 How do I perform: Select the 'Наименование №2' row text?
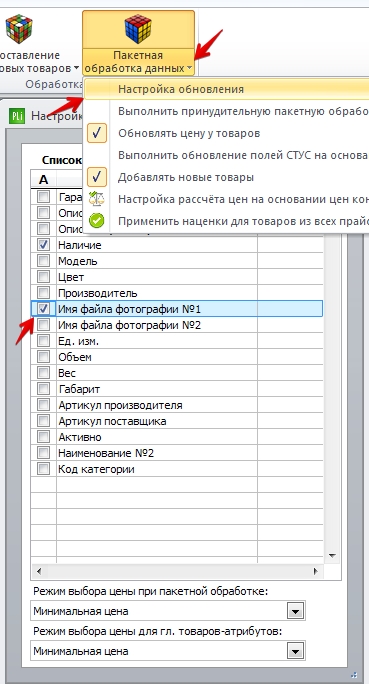[x=106, y=453]
